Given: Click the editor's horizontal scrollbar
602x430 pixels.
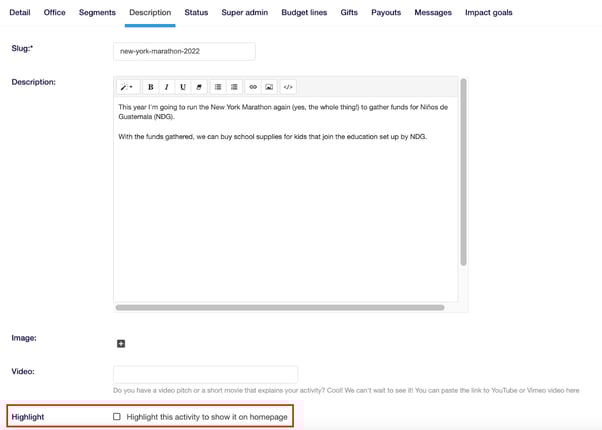Looking at the screenshot, I should 280,307.
